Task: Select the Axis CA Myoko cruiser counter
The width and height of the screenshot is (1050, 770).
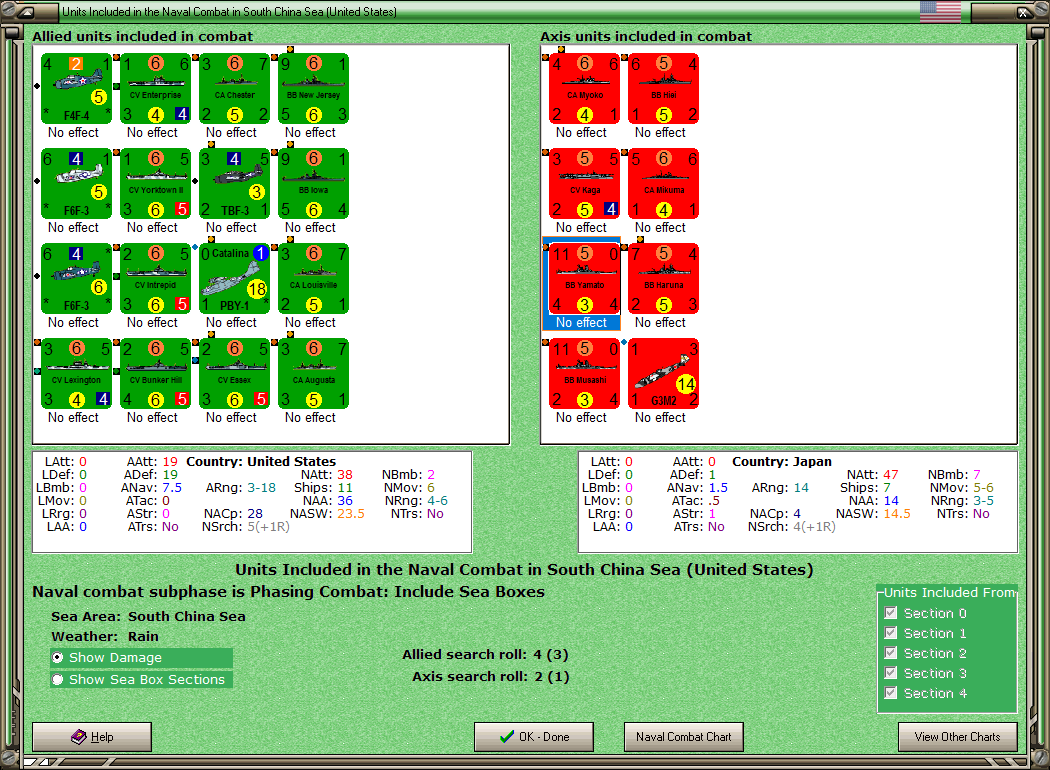Action: pos(585,89)
